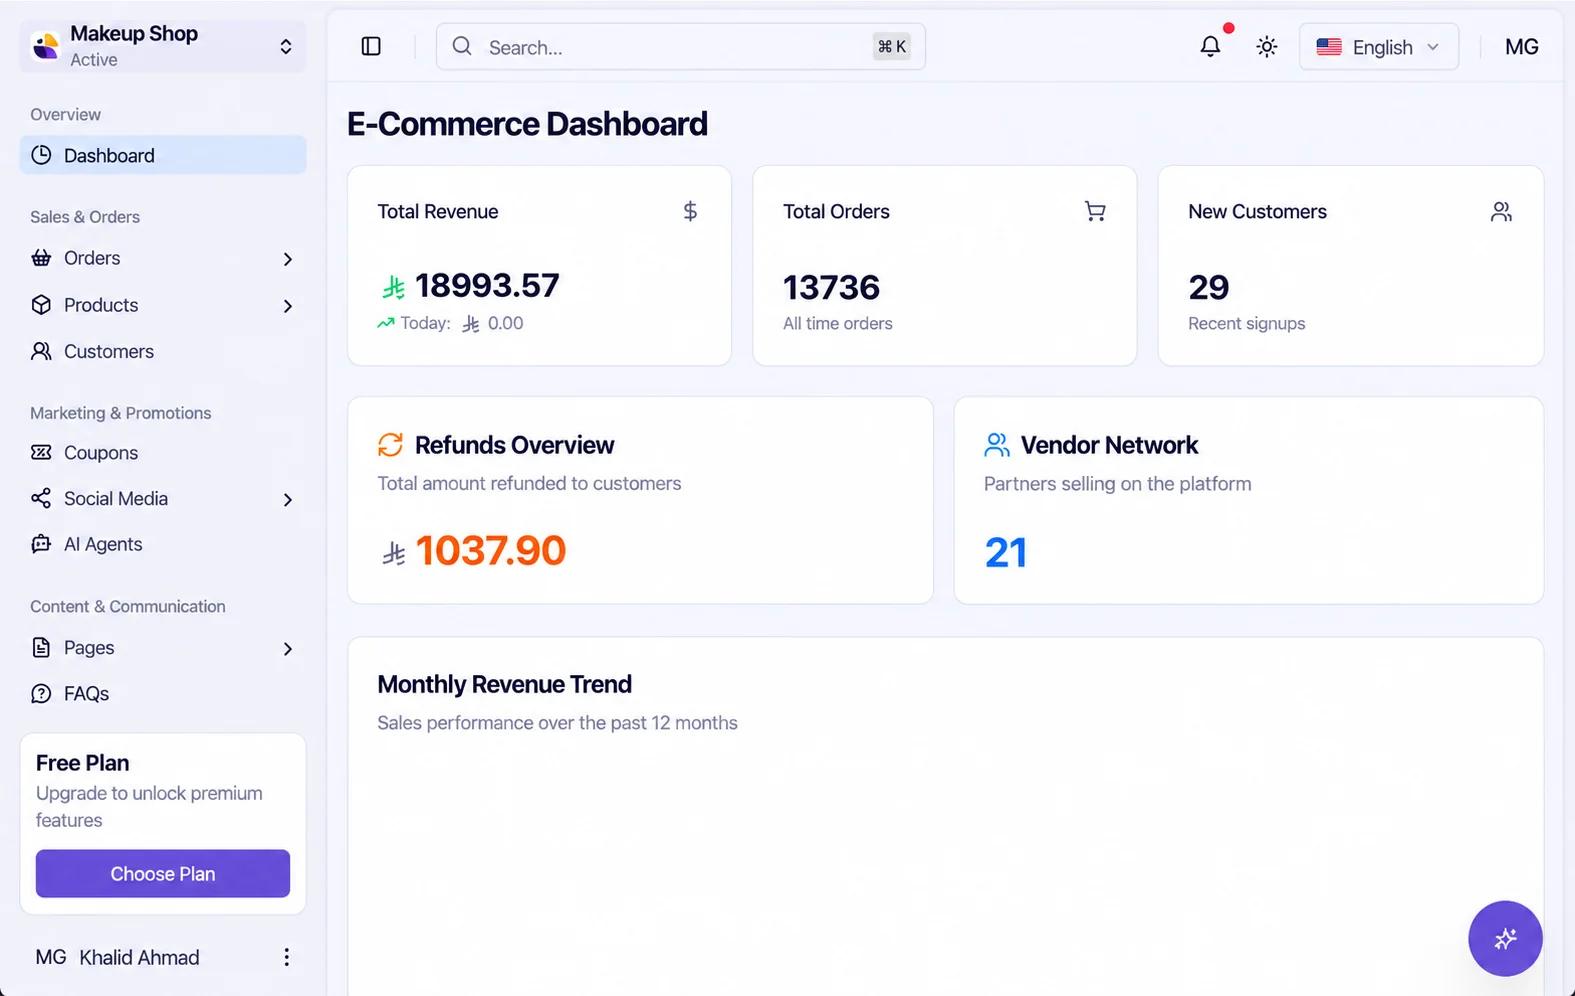This screenshot has height=996, width=1575.
Task: Click the Monthly Revenue Trend heading
Action: pyautogui.click(x=504, y=684)
